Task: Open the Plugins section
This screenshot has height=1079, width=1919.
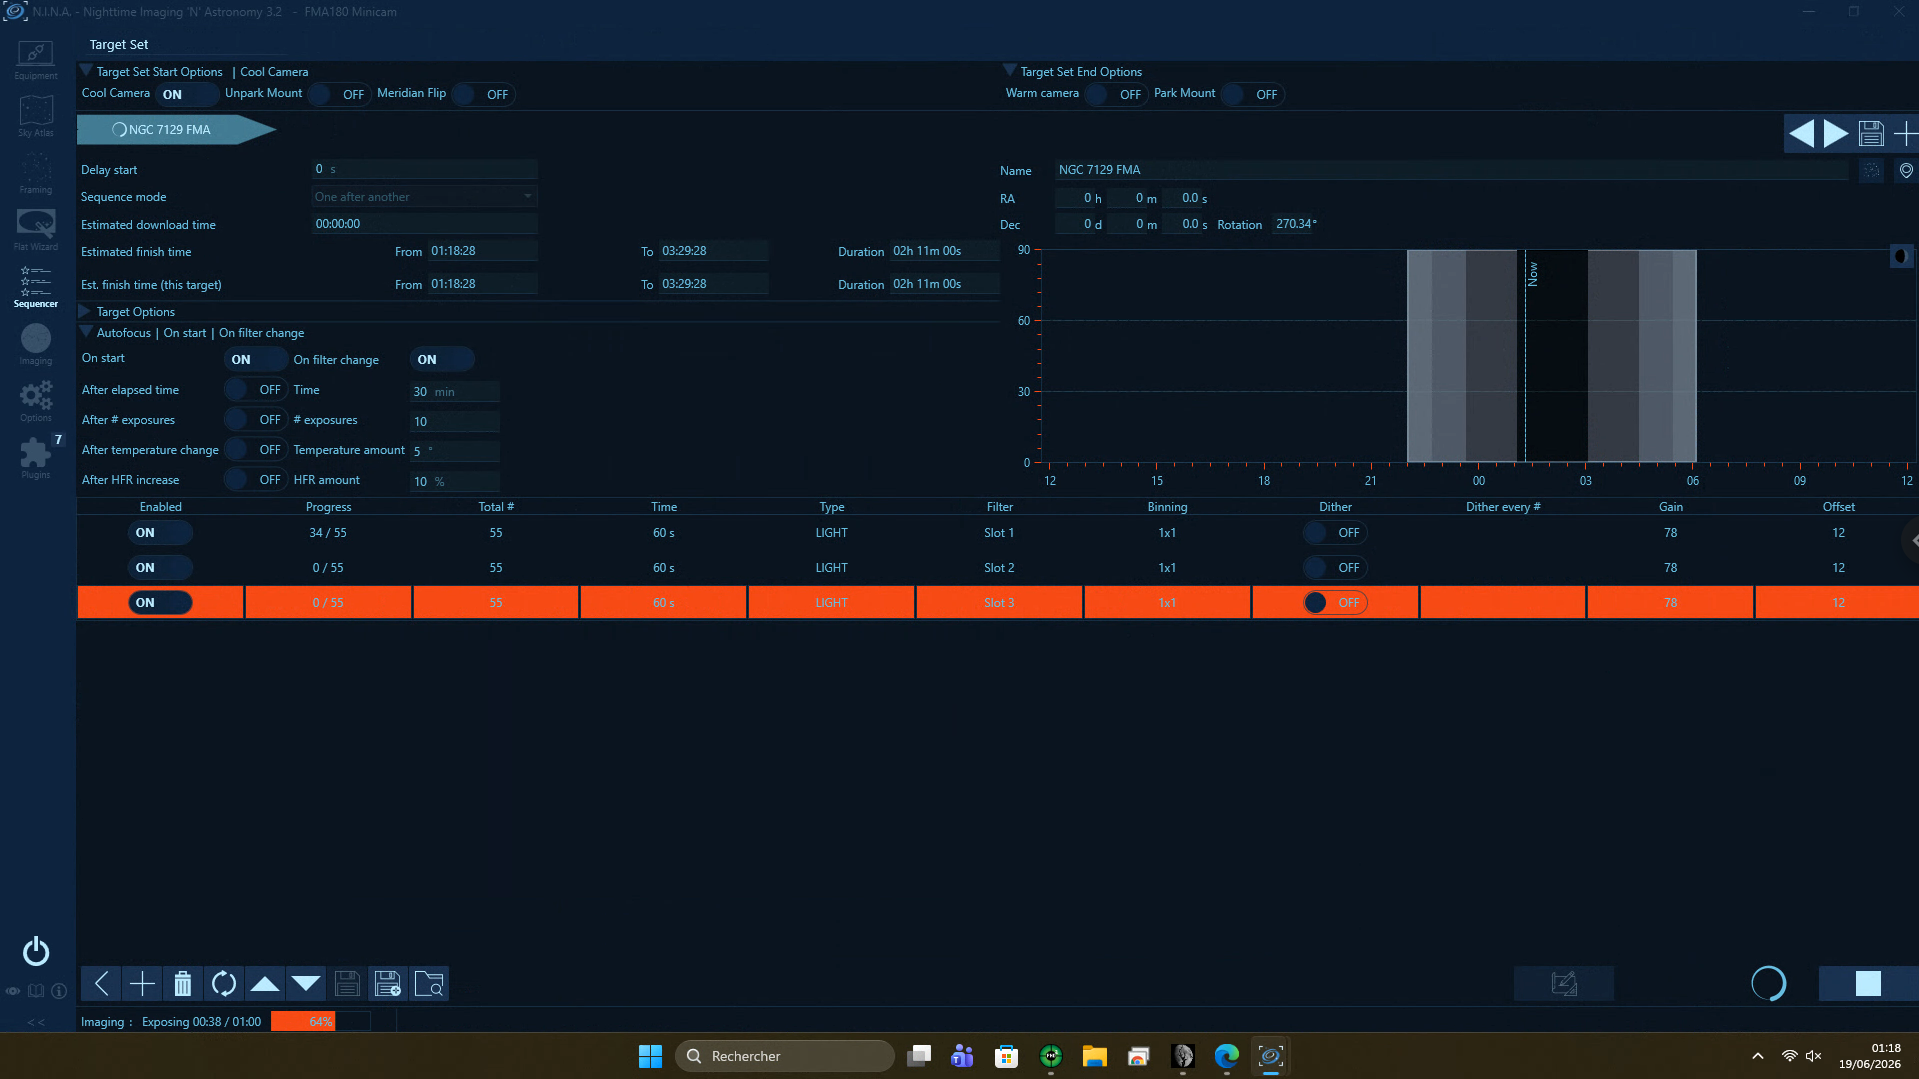Action: point(36,458)
